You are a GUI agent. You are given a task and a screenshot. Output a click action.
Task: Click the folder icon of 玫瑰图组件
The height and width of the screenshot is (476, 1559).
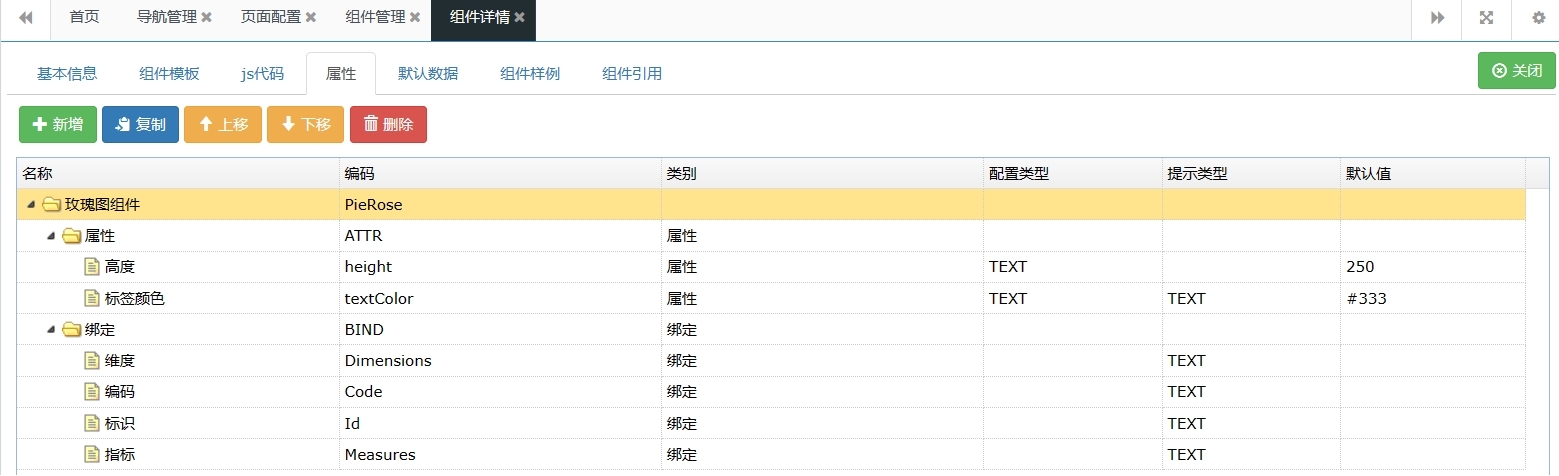point(51,205)
